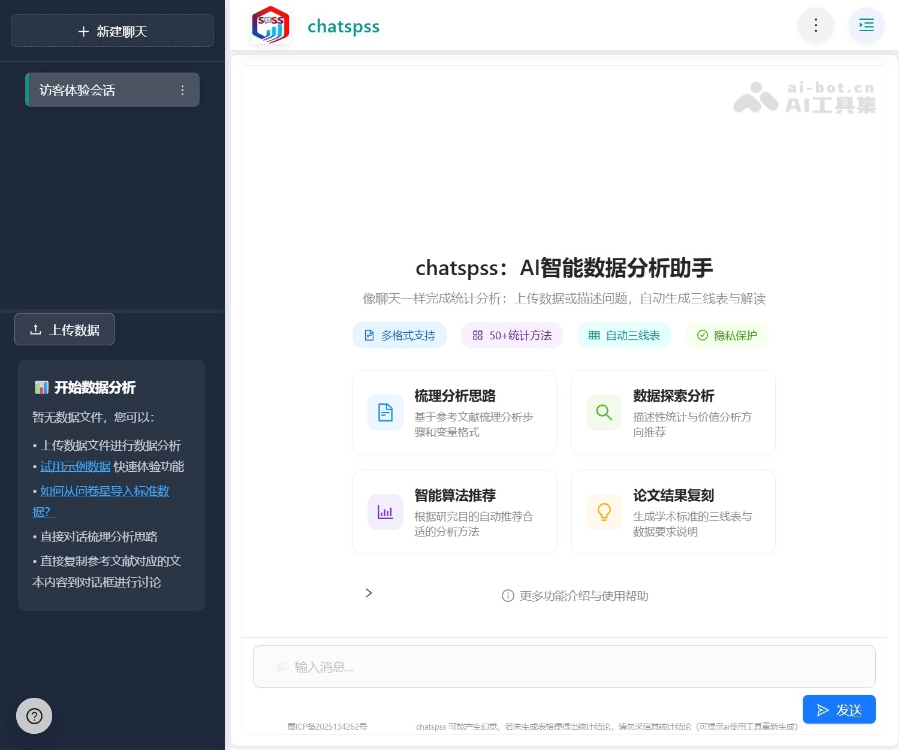
Task: Click the chart icon beside 开始数据分析
Action: (41, 388)
